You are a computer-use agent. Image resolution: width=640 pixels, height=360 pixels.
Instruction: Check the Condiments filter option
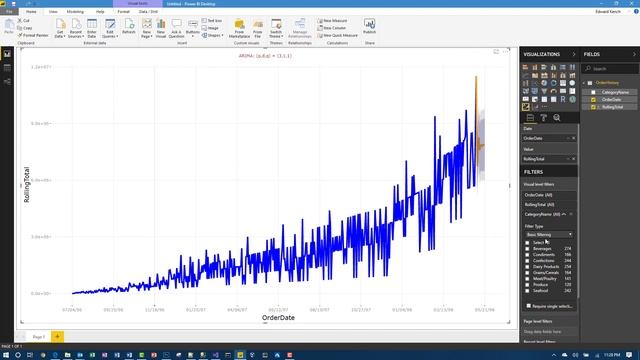[527, 255]
